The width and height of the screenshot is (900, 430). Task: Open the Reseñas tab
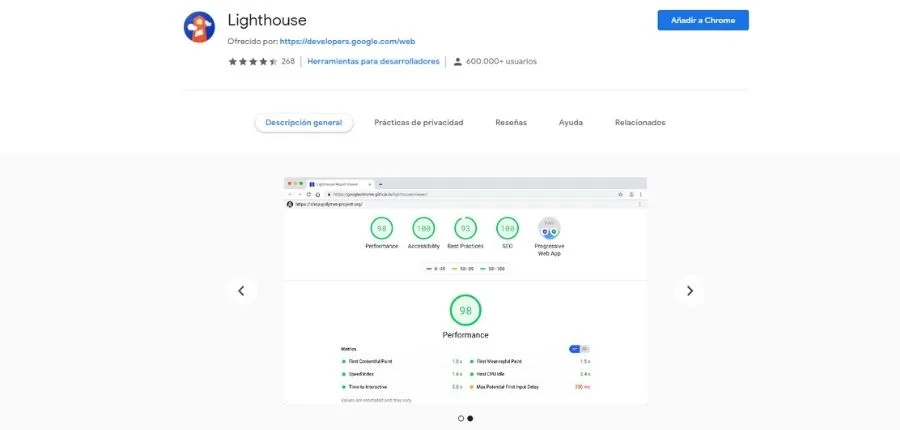(x=511, y=122)
